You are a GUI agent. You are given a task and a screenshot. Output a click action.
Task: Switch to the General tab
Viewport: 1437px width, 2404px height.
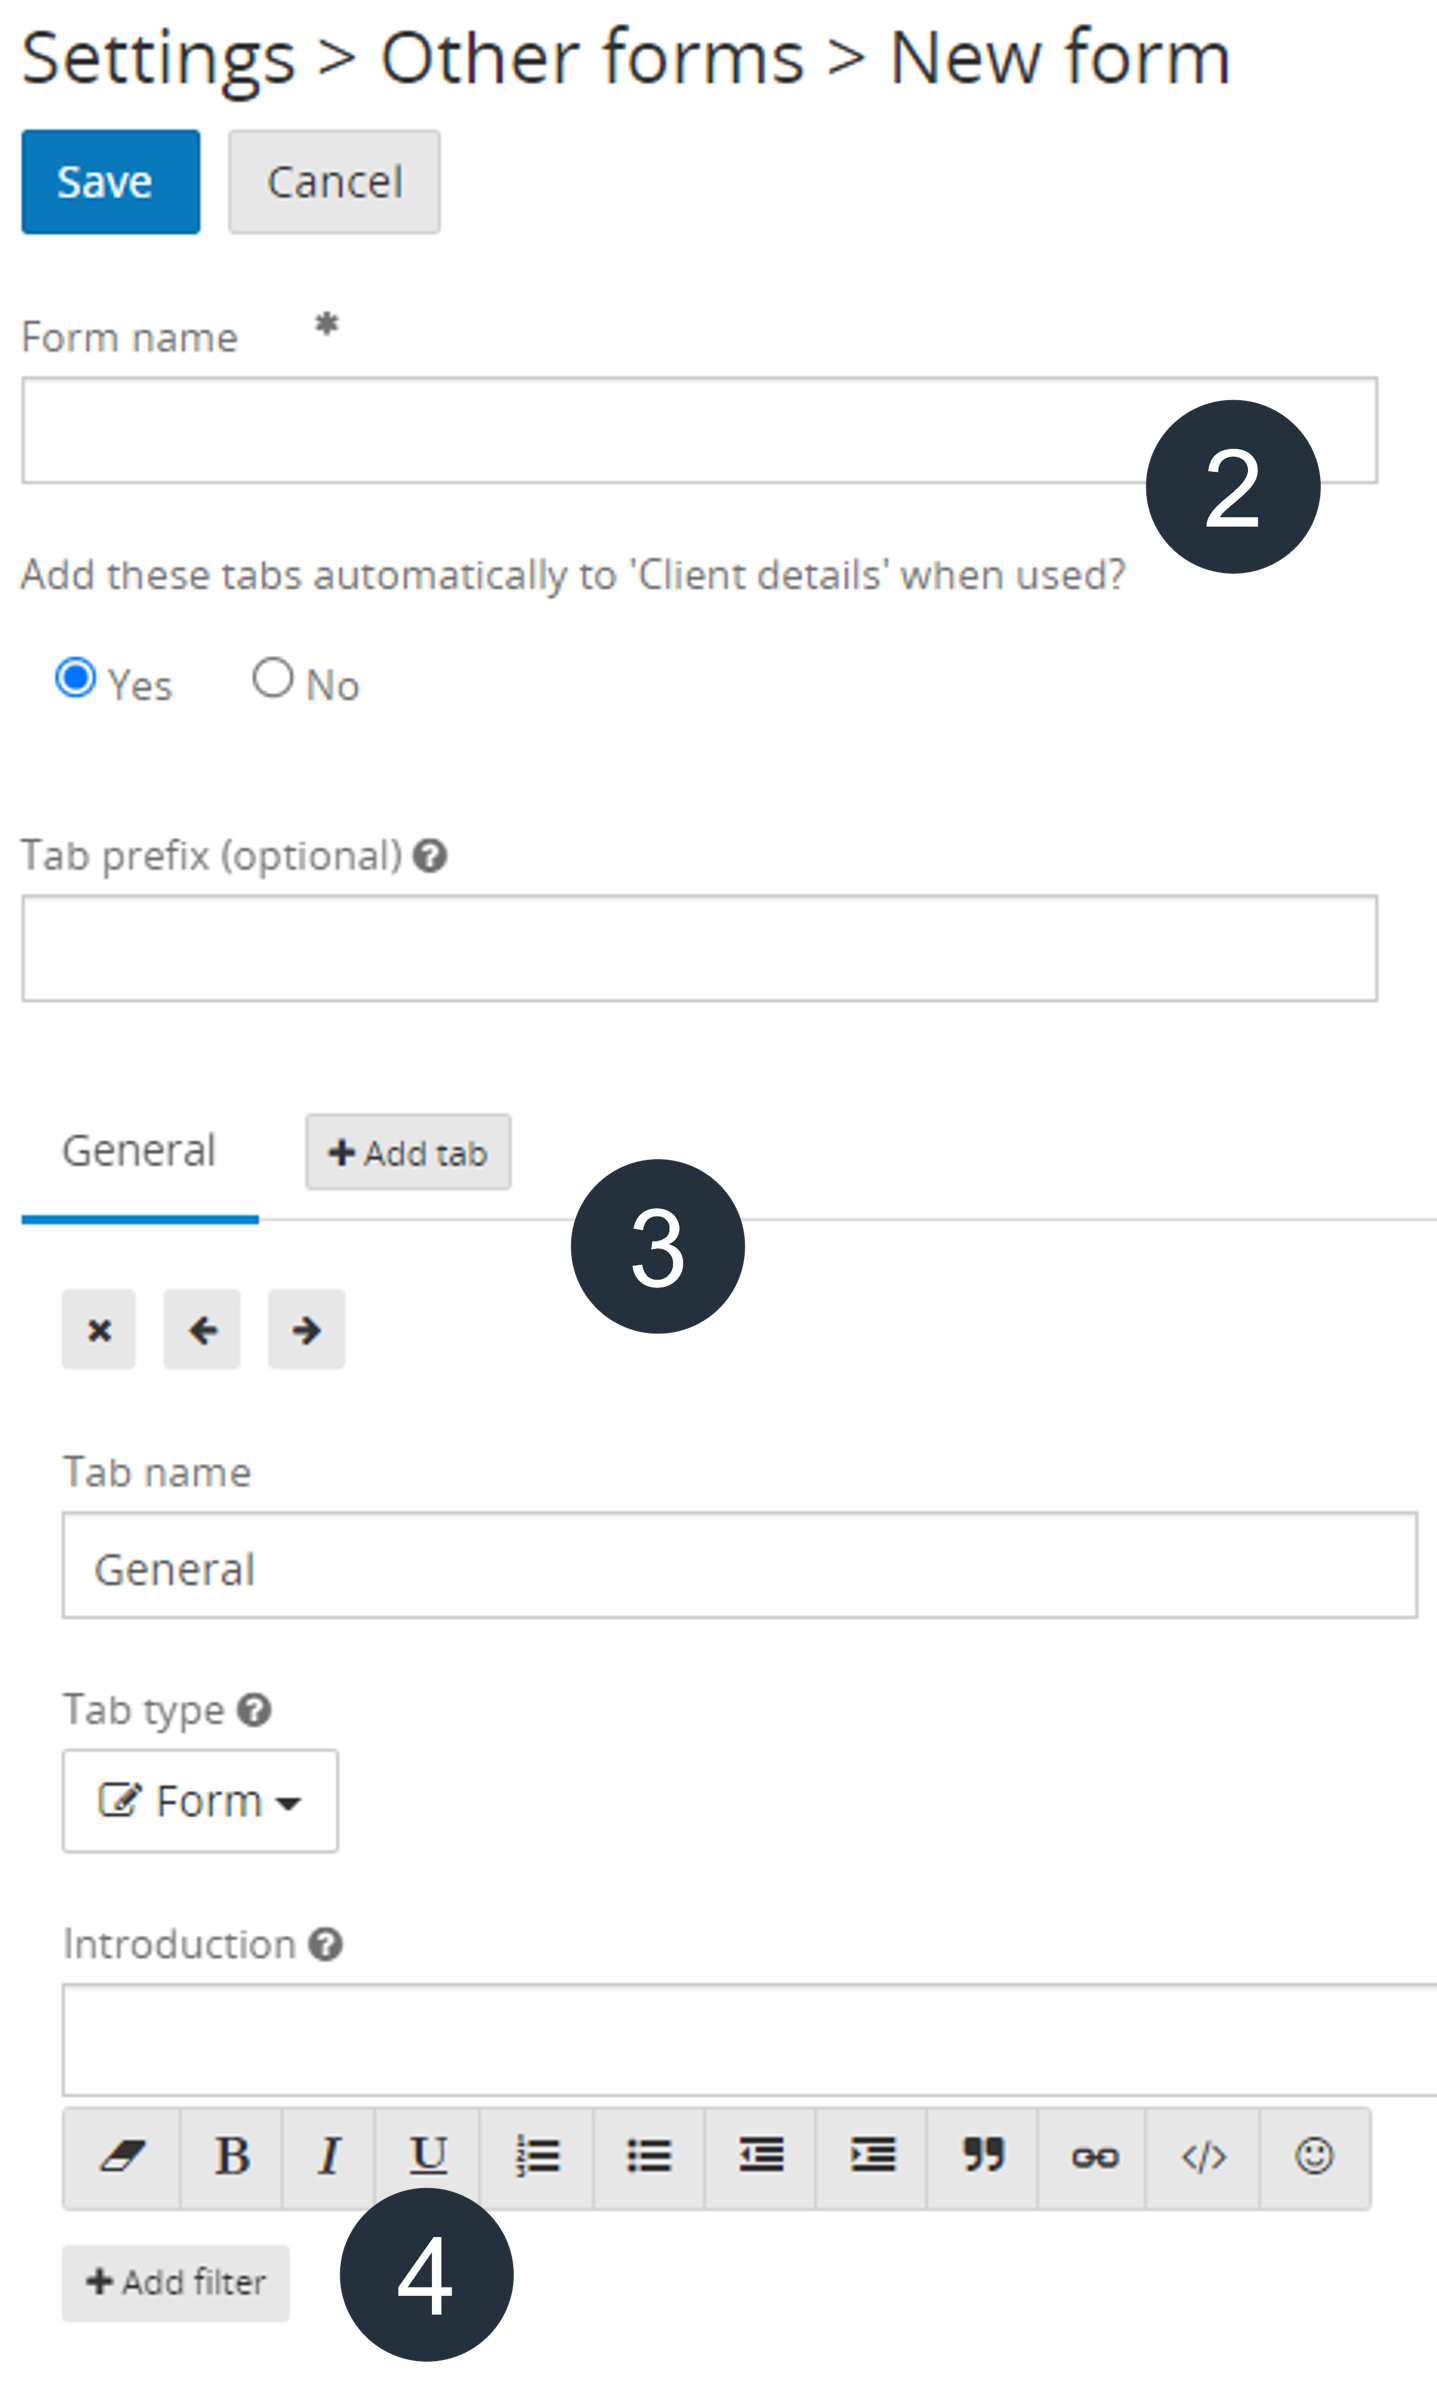tap(139, 1151)
